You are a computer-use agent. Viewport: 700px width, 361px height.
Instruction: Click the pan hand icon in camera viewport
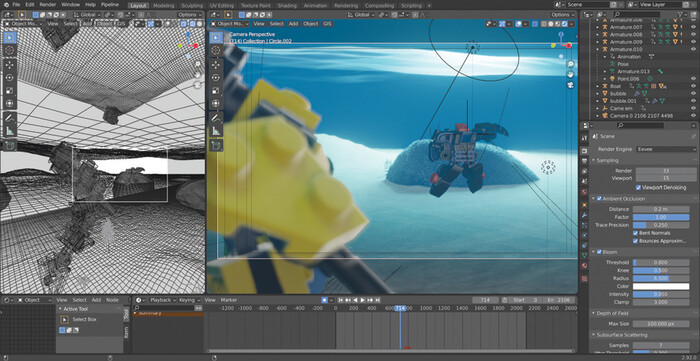[571, 75]
